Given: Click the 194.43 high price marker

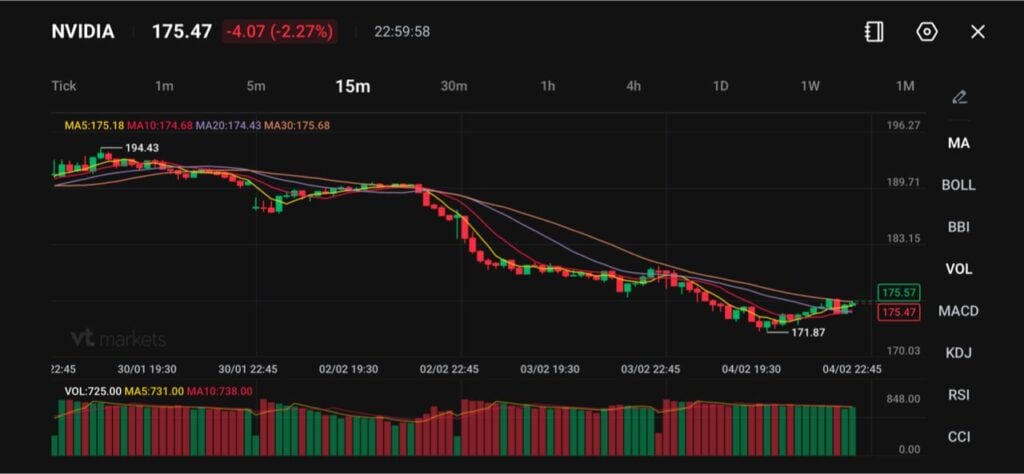Looking at the screenshot, I should [x=141, y=148].
